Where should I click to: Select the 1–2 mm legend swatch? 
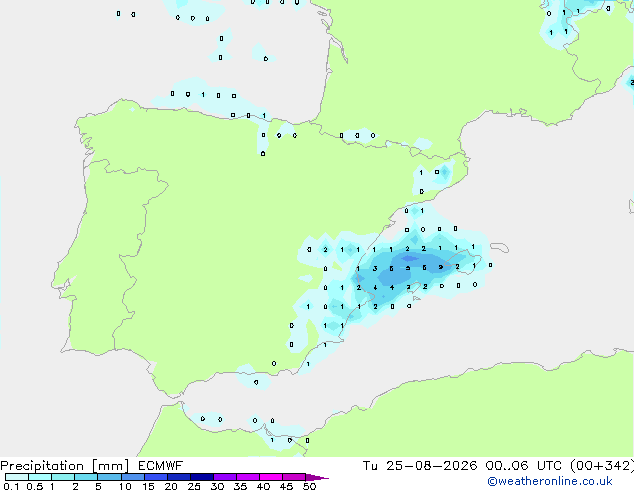[x=63, y=477]
